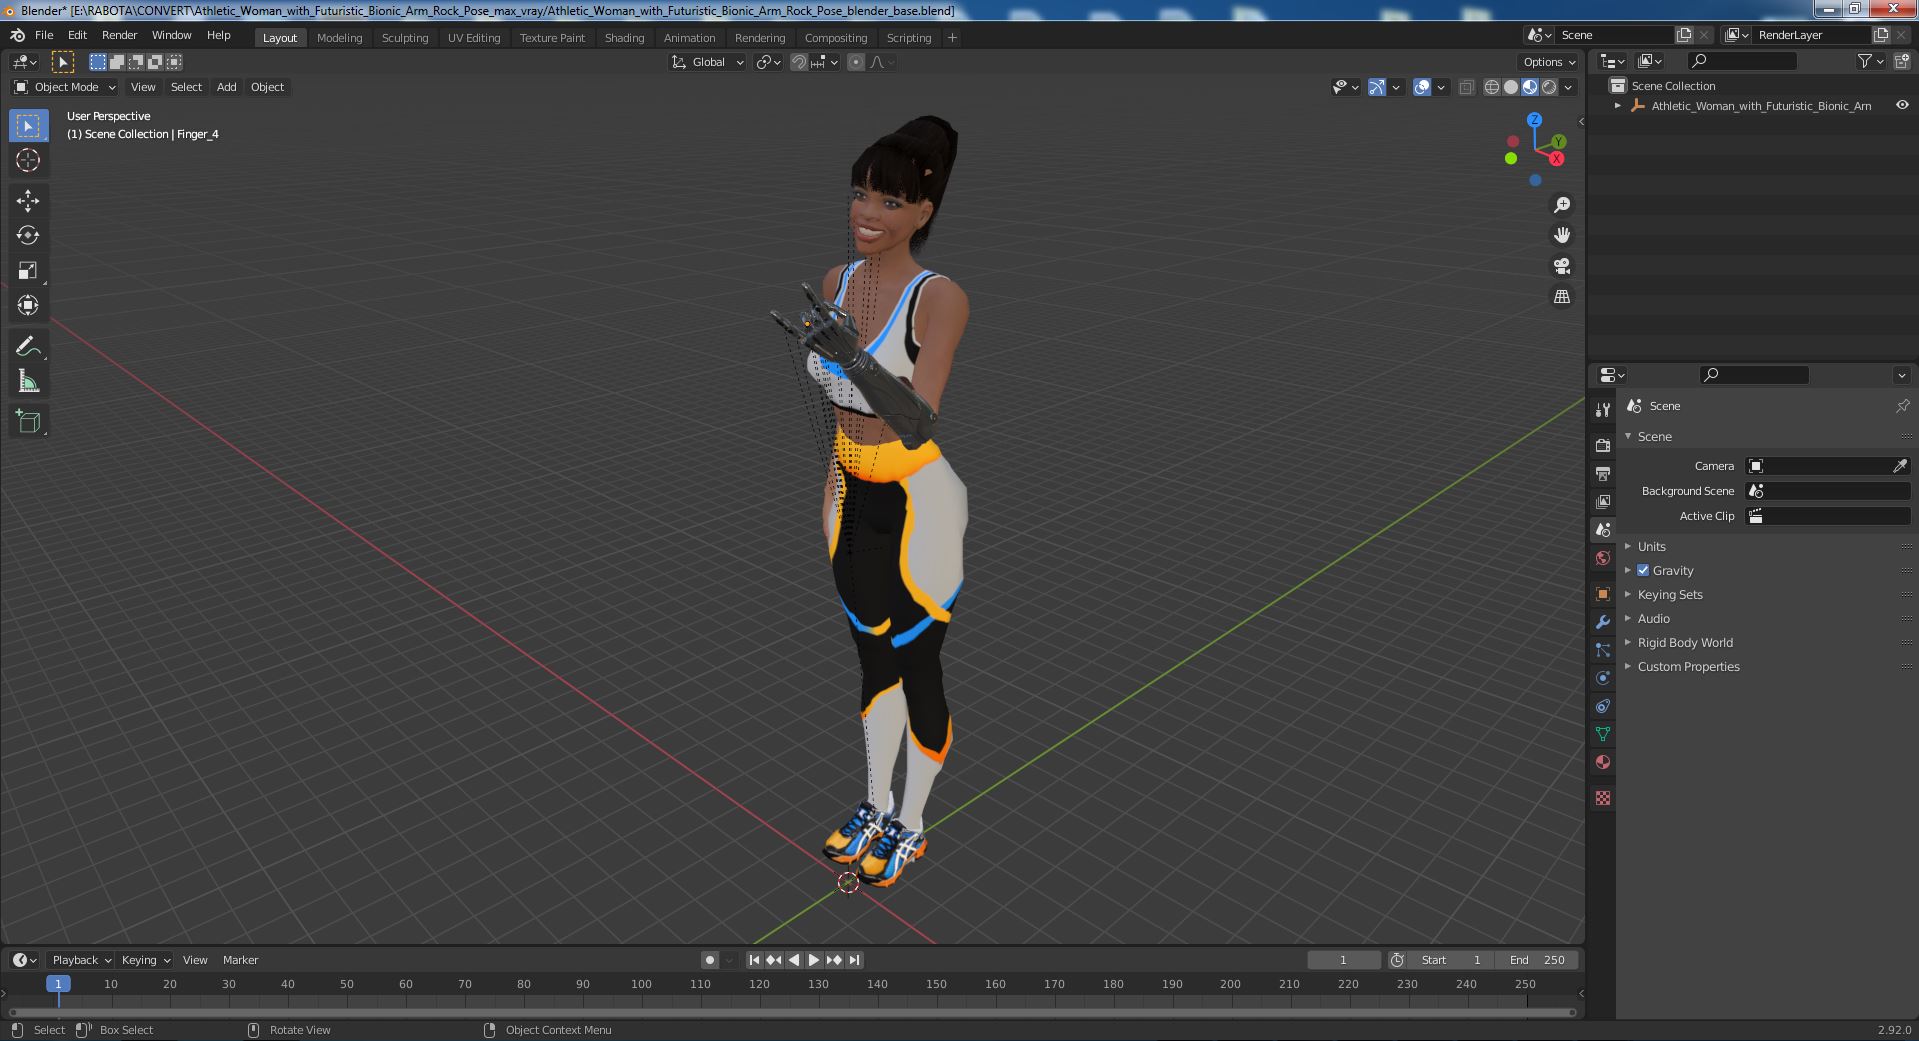The height and width of the screenshot is (1041, 1919).
Task: Open the Options dropdown in viewport header
Action: click(x=1549, y=62)
